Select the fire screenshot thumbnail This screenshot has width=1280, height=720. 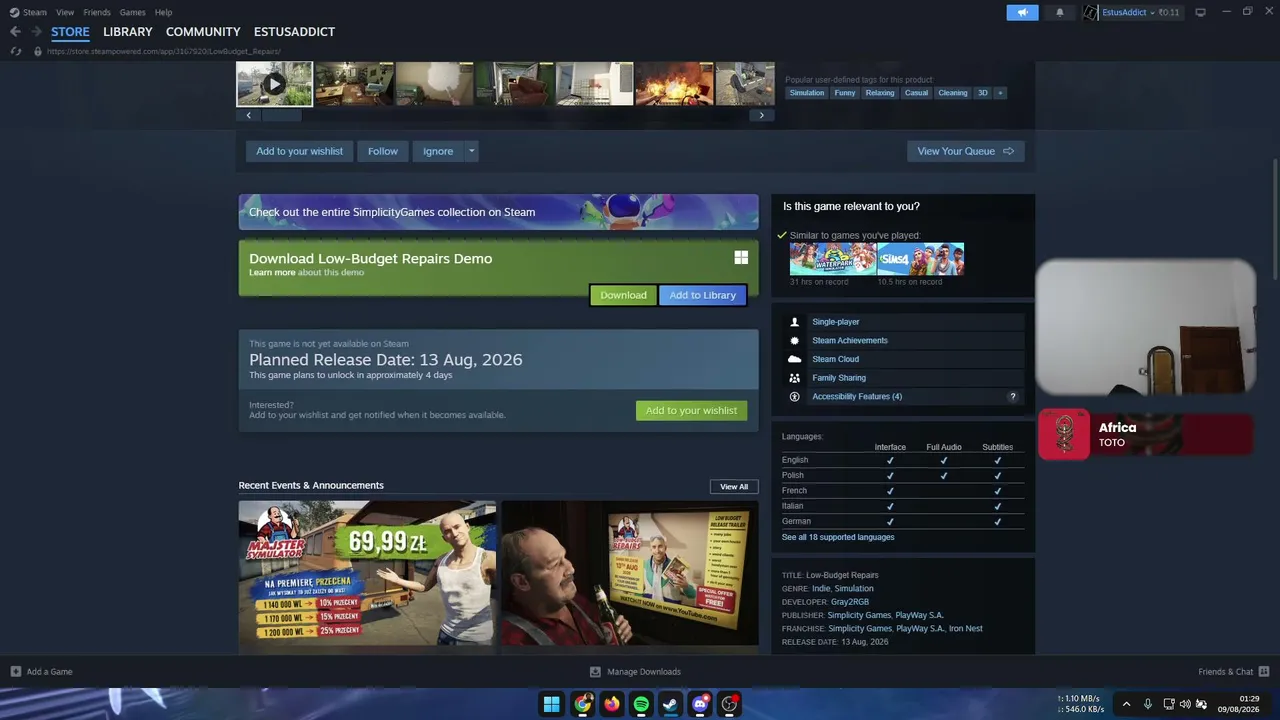click(674, 84)
